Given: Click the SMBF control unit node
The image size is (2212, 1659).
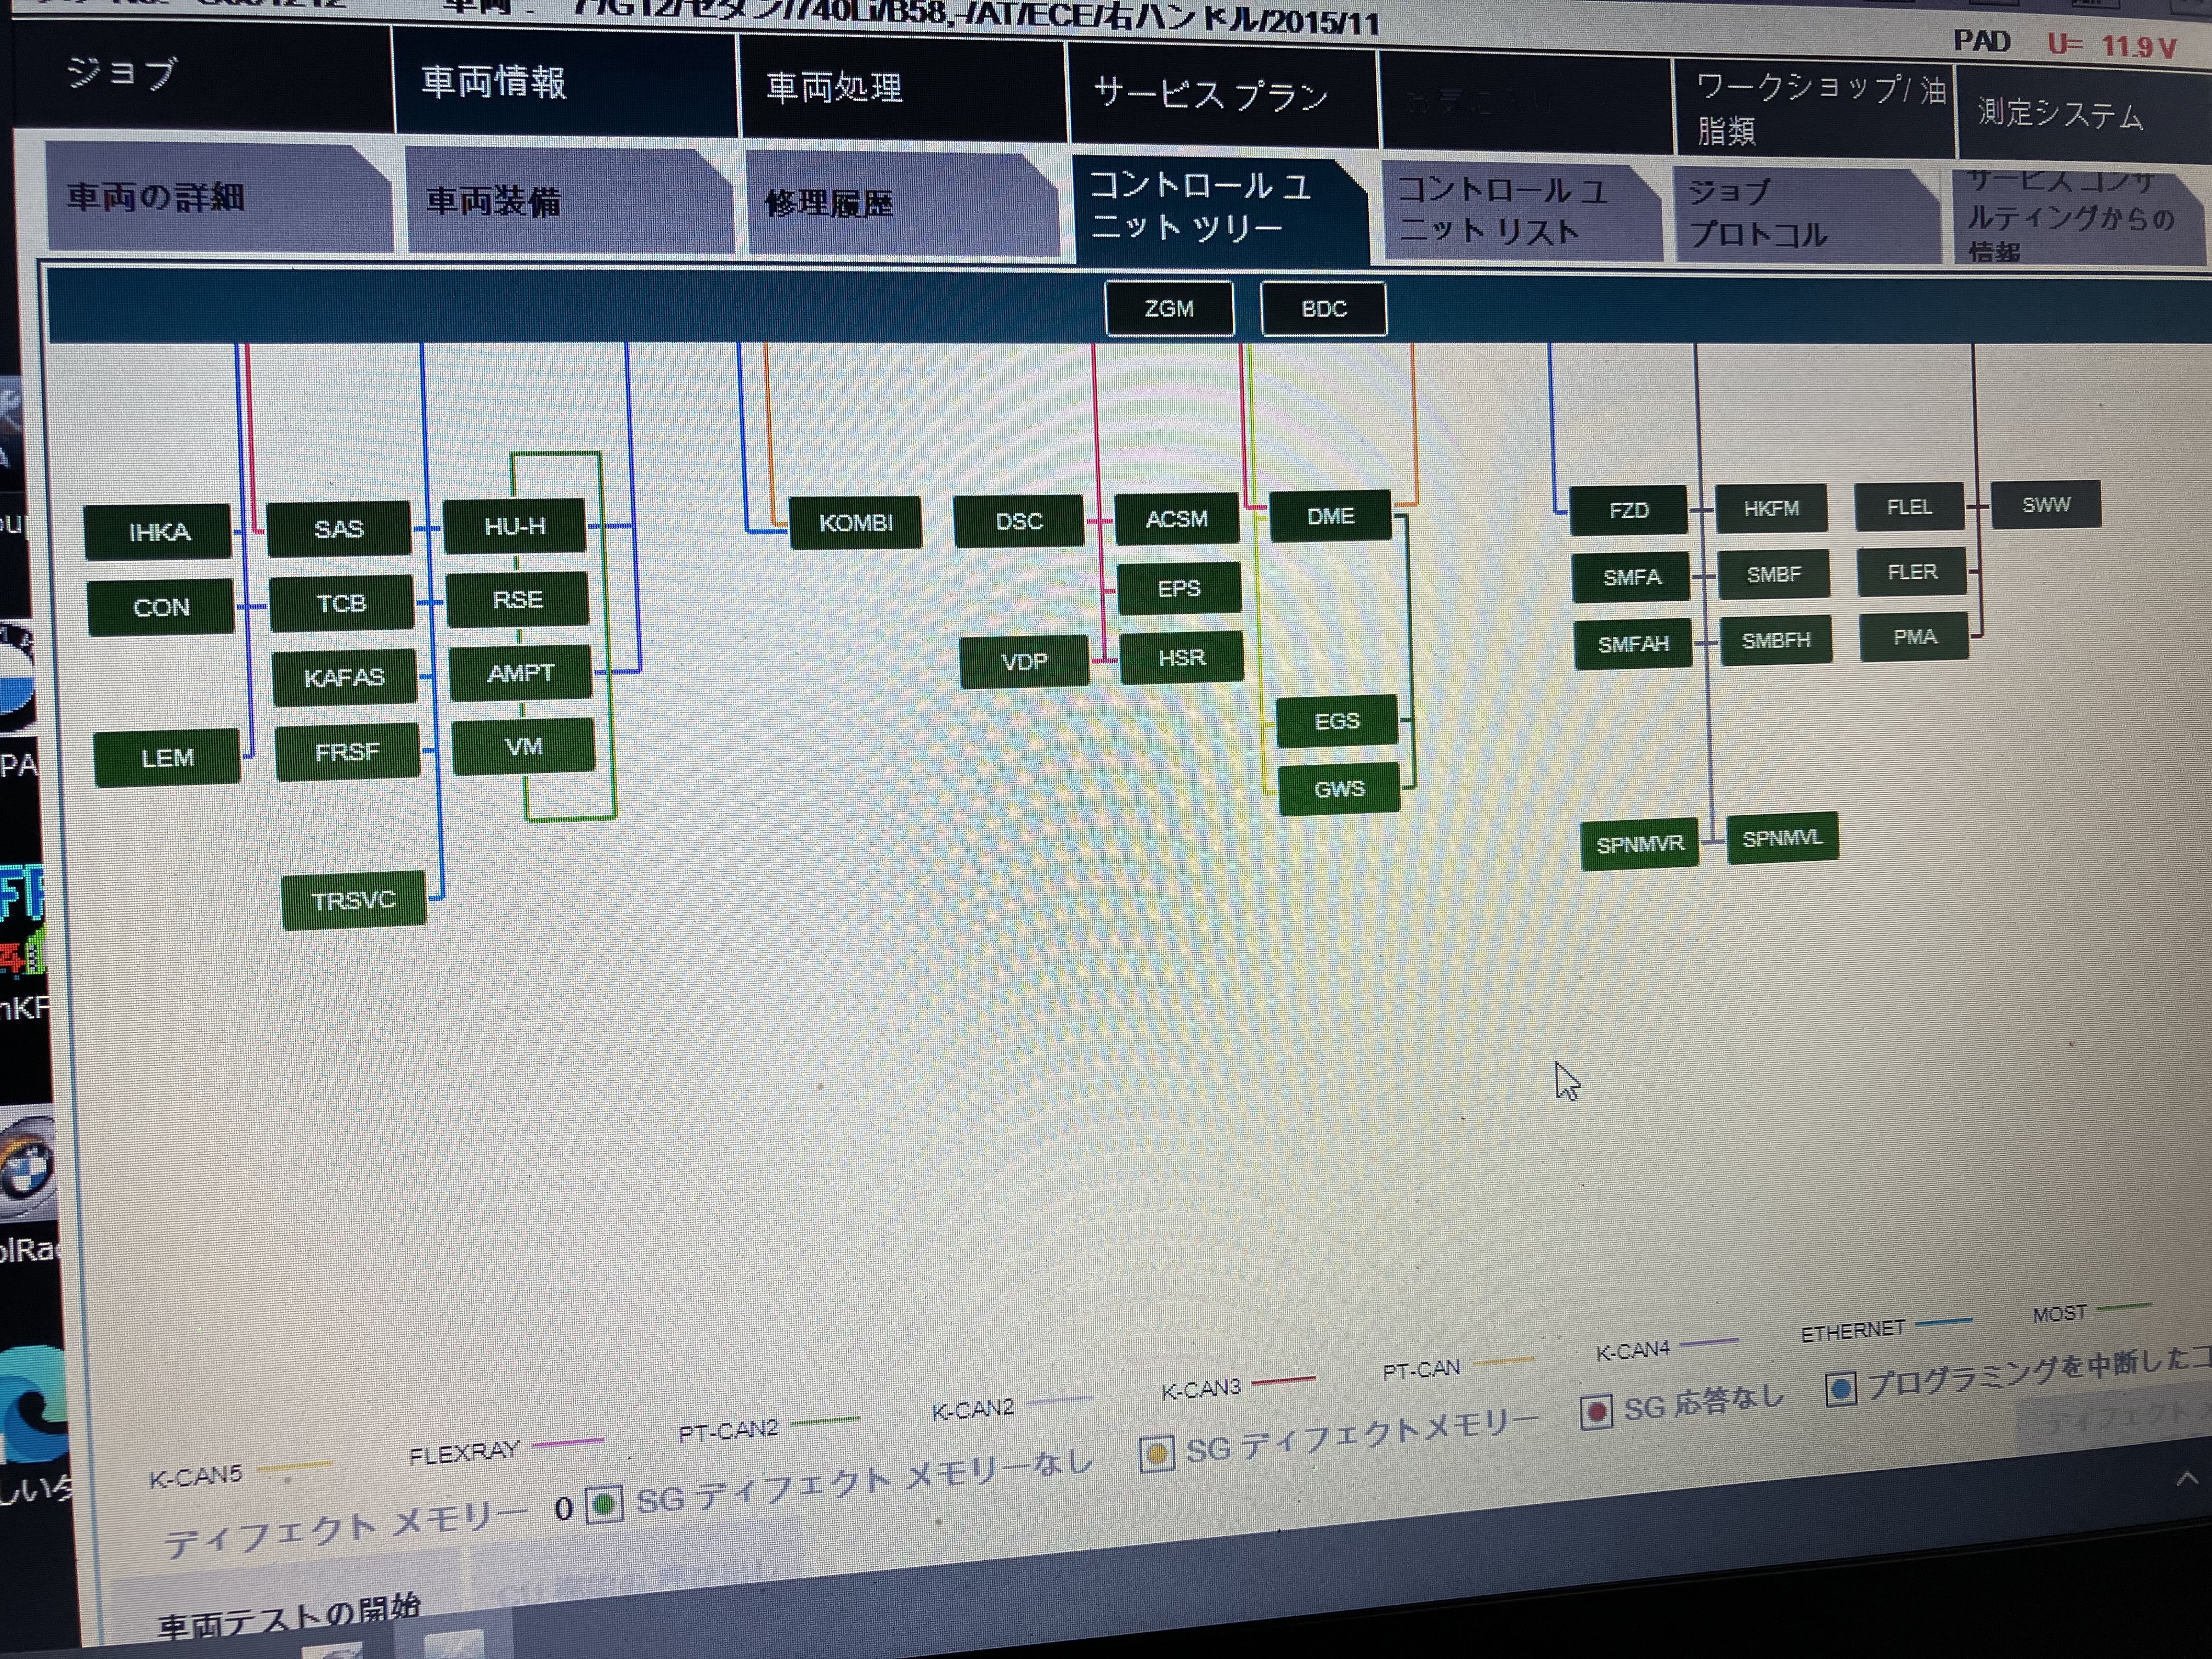Looking at the screenshot, I should (1774, 575).
